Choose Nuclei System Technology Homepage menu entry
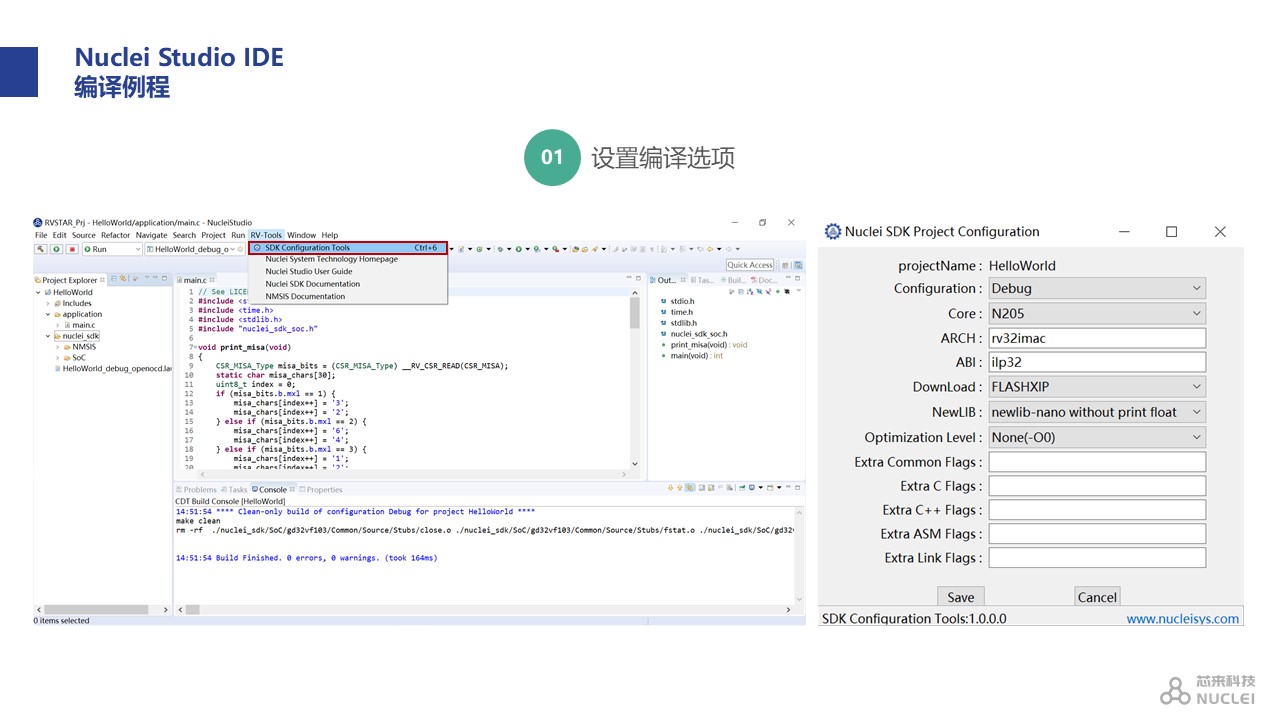The image size is (1280, 720). 331,259
